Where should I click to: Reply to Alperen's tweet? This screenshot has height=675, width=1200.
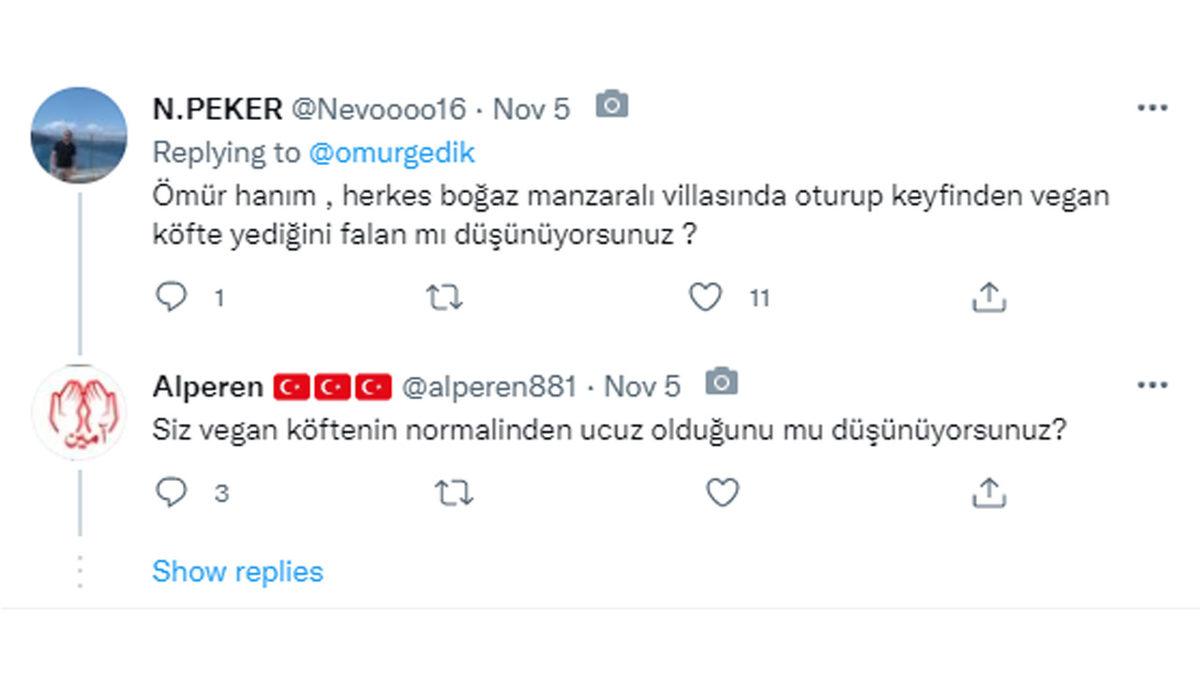(172, 491)
